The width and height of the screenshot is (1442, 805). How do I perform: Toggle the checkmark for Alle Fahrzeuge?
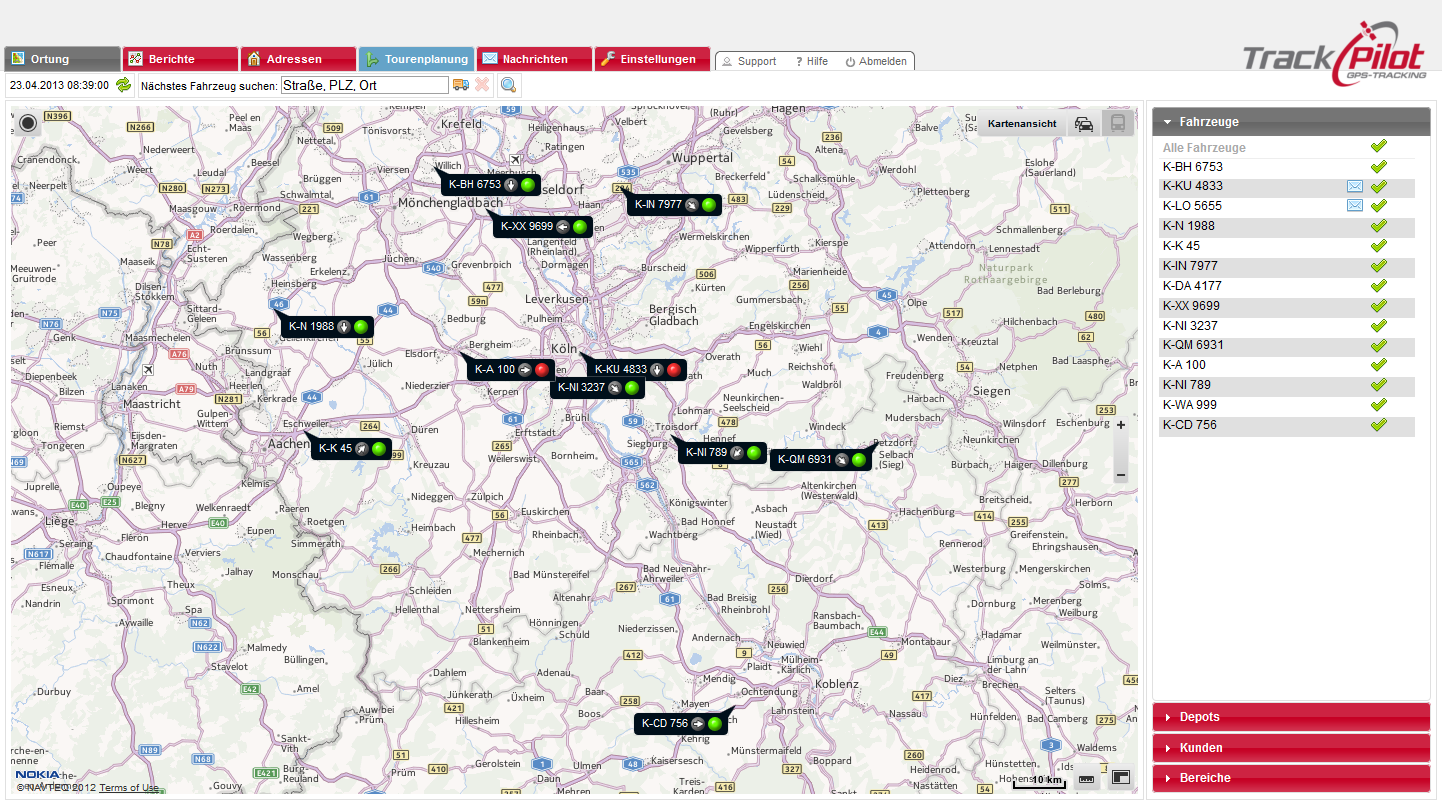pyautogui.click(x=1378, y=147)
